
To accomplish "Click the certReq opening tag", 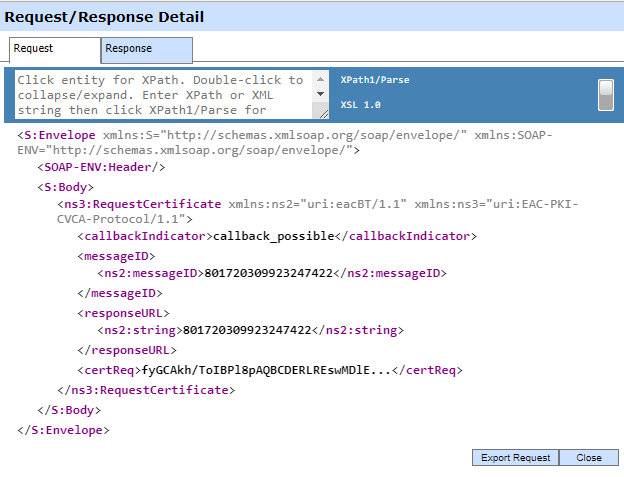I will click(x=109, y=370).
